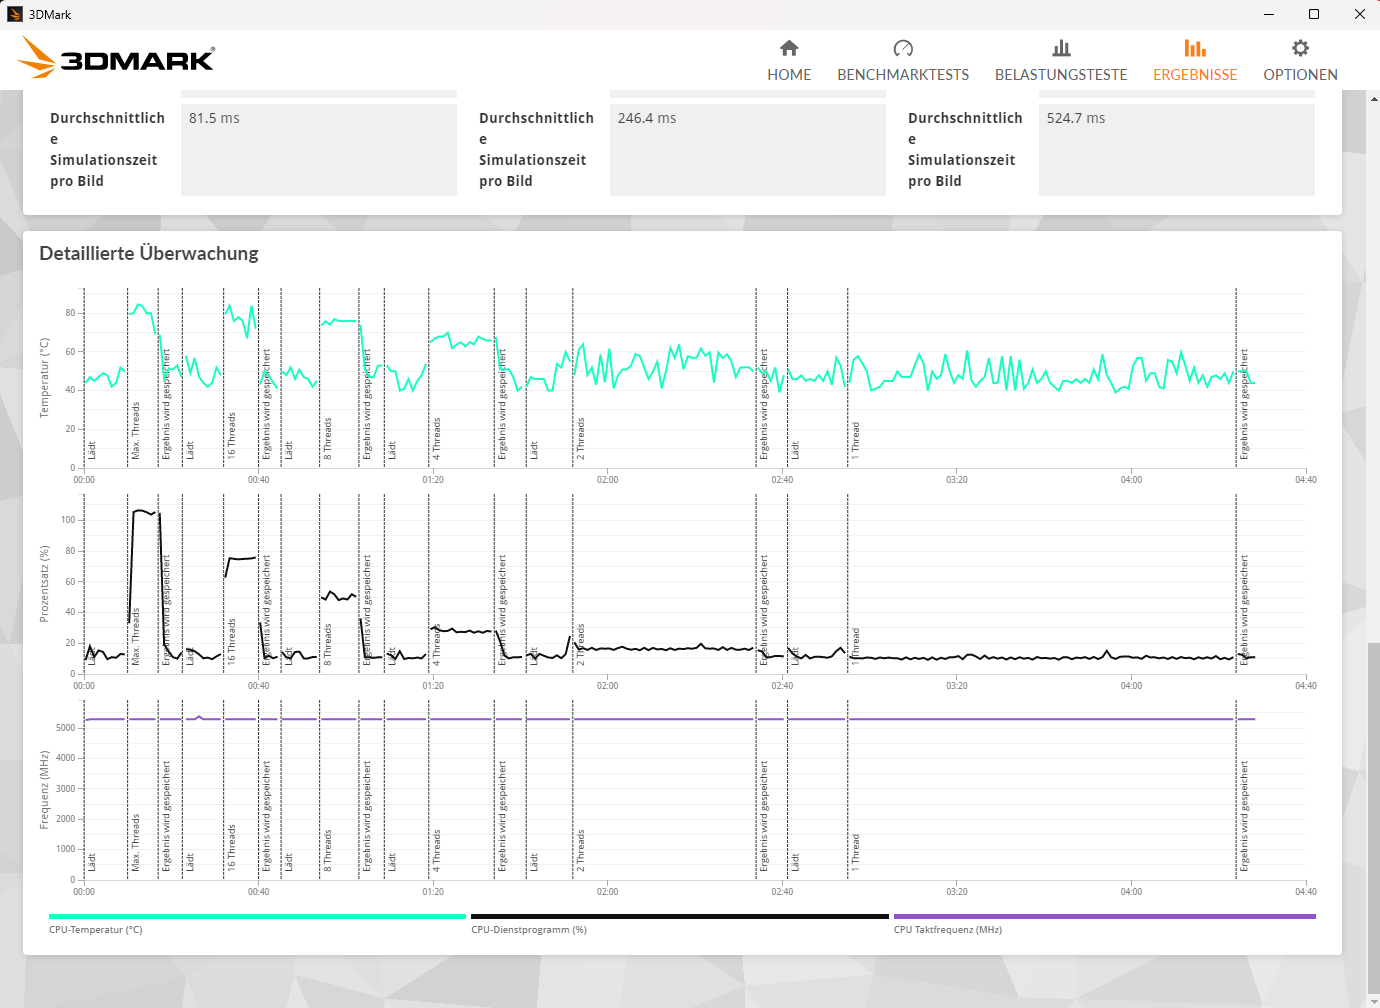The height and width of the screenshot is (1008, 1380).
Task: Switch to the HOME navigation tab
Action: 789,74
